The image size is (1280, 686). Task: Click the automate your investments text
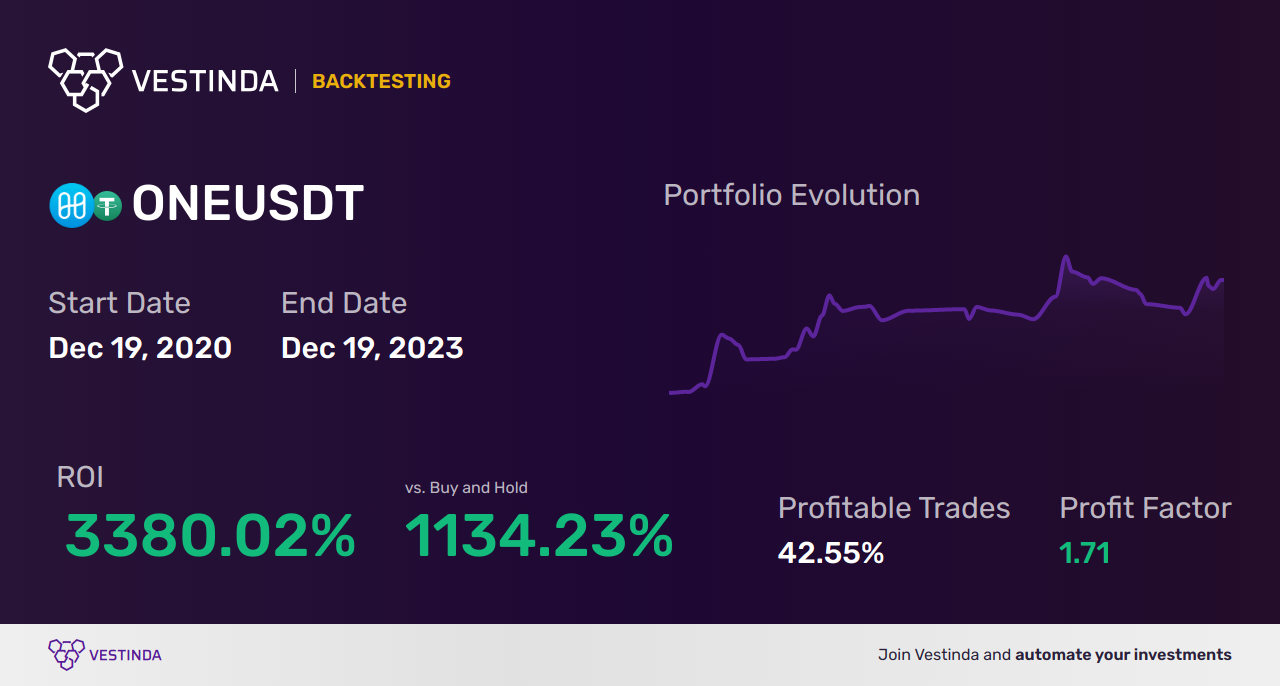click(x=1123, y=655)
